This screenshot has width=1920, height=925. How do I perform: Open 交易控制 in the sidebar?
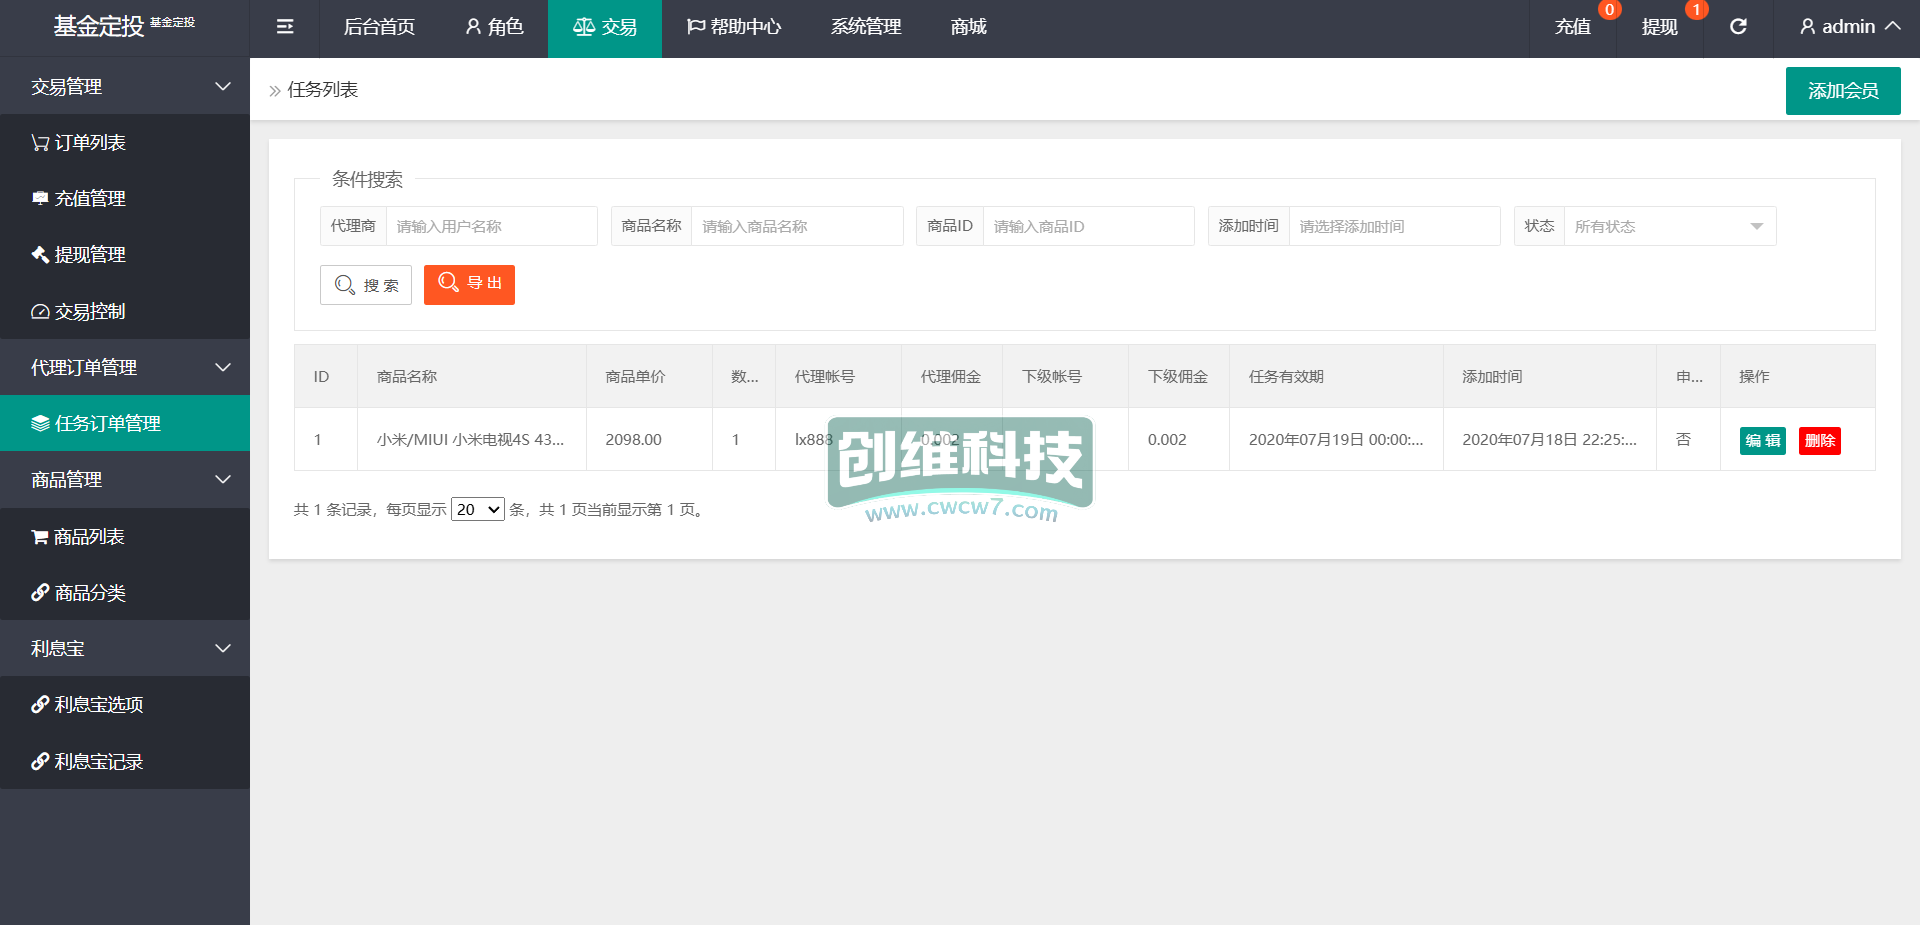point(80,312)
